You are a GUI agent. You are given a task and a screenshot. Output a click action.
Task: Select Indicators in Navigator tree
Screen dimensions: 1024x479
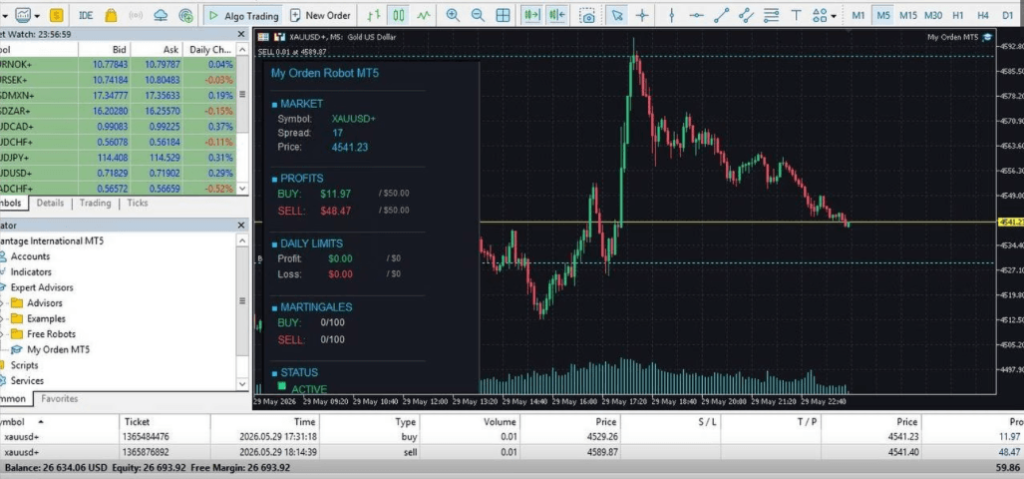tap(31, 272)
